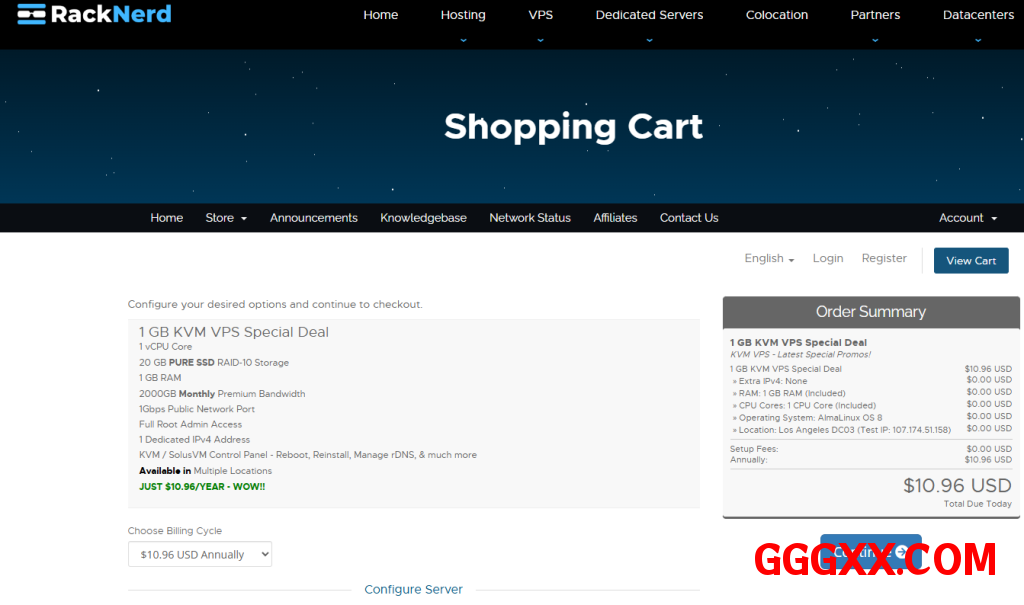
Task: Go to Home in the top navigation
Action: click(x=380, y=15)
